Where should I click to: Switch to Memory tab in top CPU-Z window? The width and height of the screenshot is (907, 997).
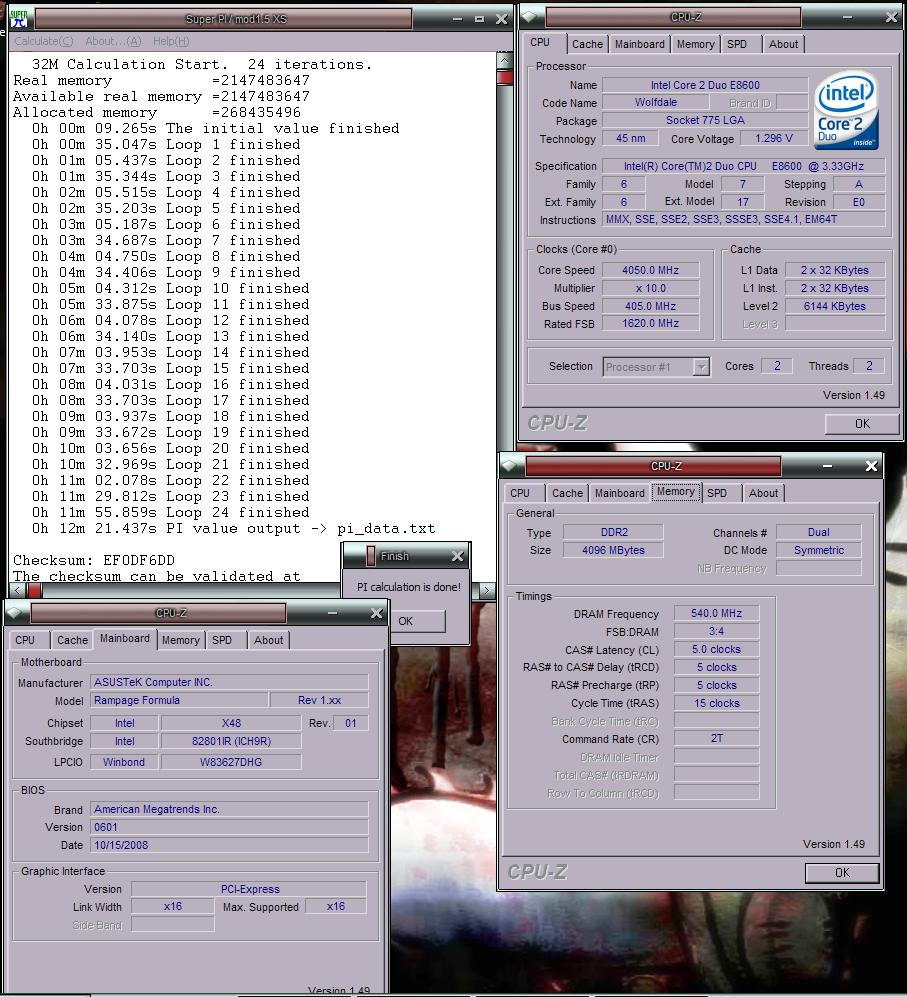[x=695, y=44]
